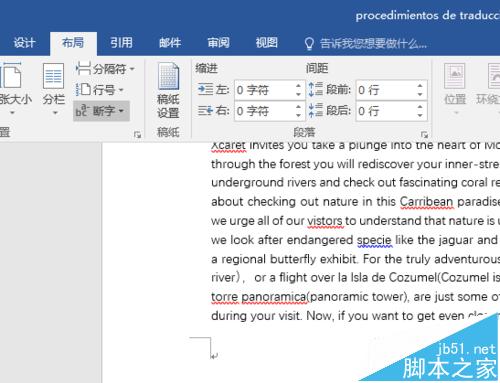The height and width of the screenshot is (383, 500).
Task: Click the left indent icon
Action: pos(205,89)
